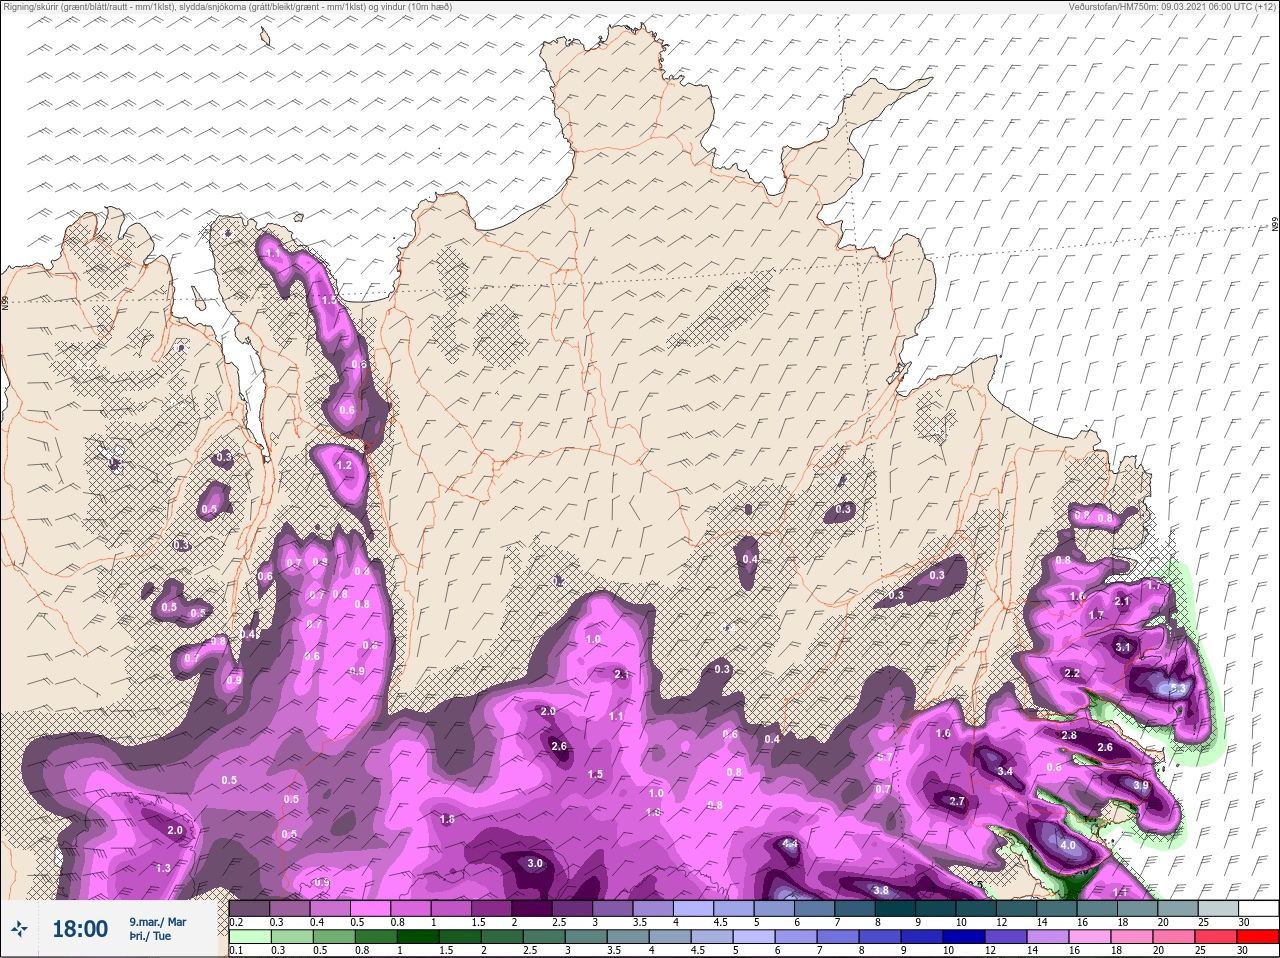Image resolution: width=1280 pixels, height=958 pixels.
Task: Pick upper legend swatch between 4 and 4.5
Action: 695,909
